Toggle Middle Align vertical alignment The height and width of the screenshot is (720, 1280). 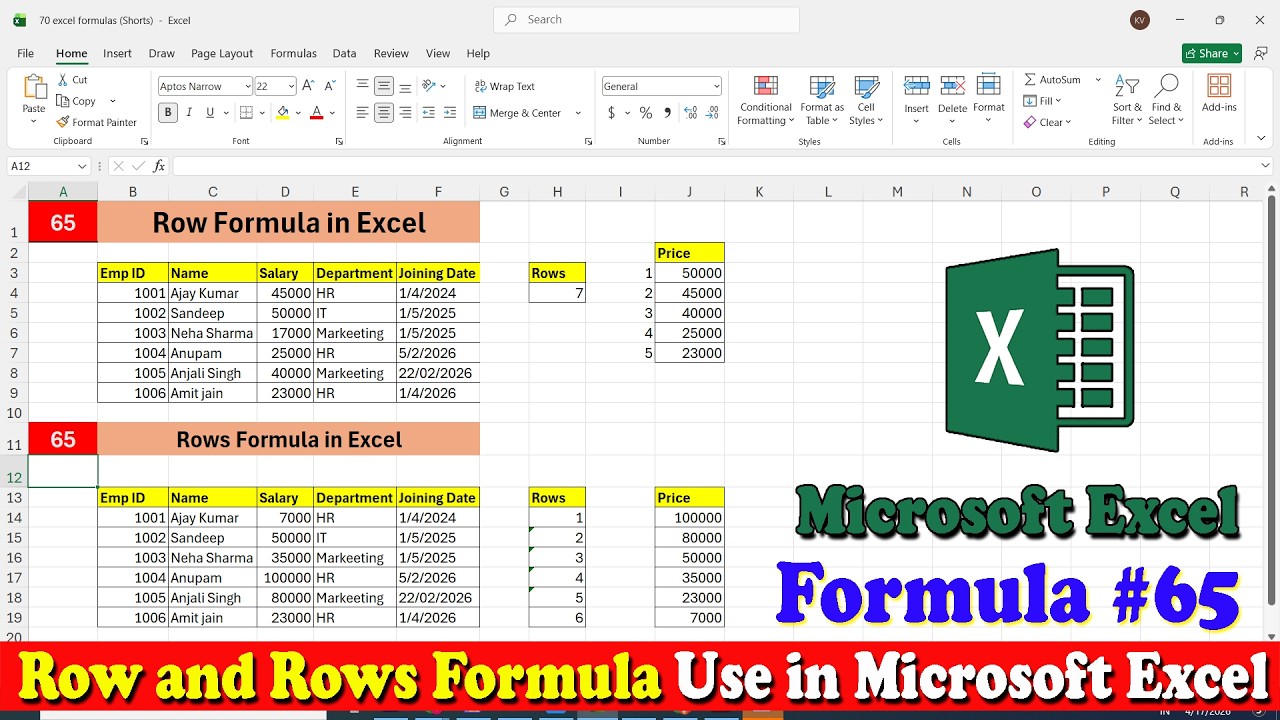coord(384,86)
